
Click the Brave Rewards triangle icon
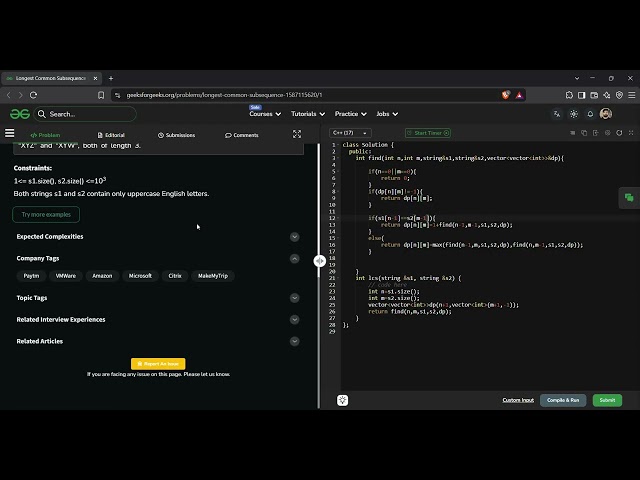click(x=519, y=95)
